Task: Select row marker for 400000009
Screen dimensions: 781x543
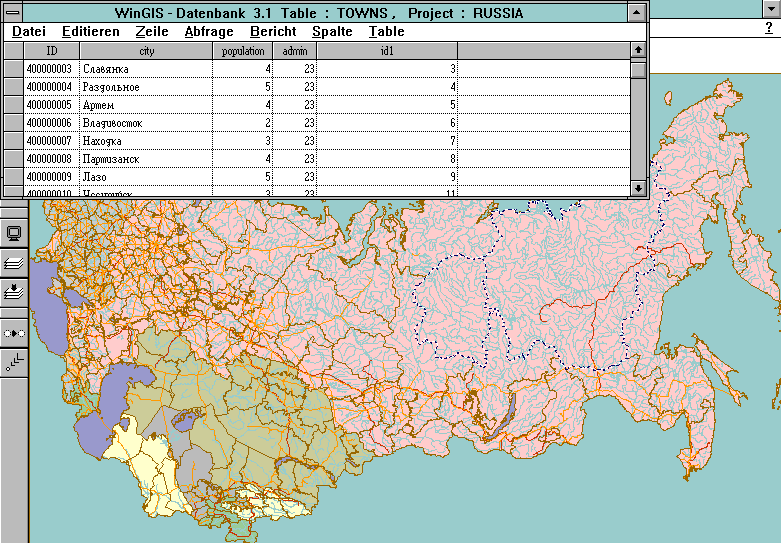Action: [x=13, y=176]
